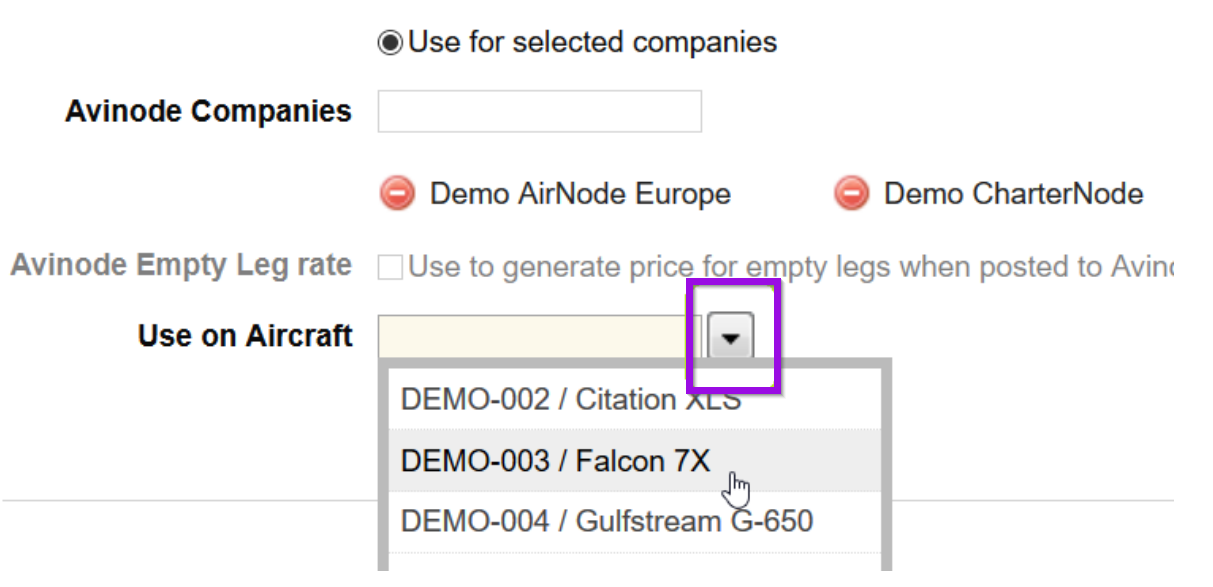Focus the Avinode Companies text field
The width and height of the screenshot is (1213, 587).
[x=539, y=111]
